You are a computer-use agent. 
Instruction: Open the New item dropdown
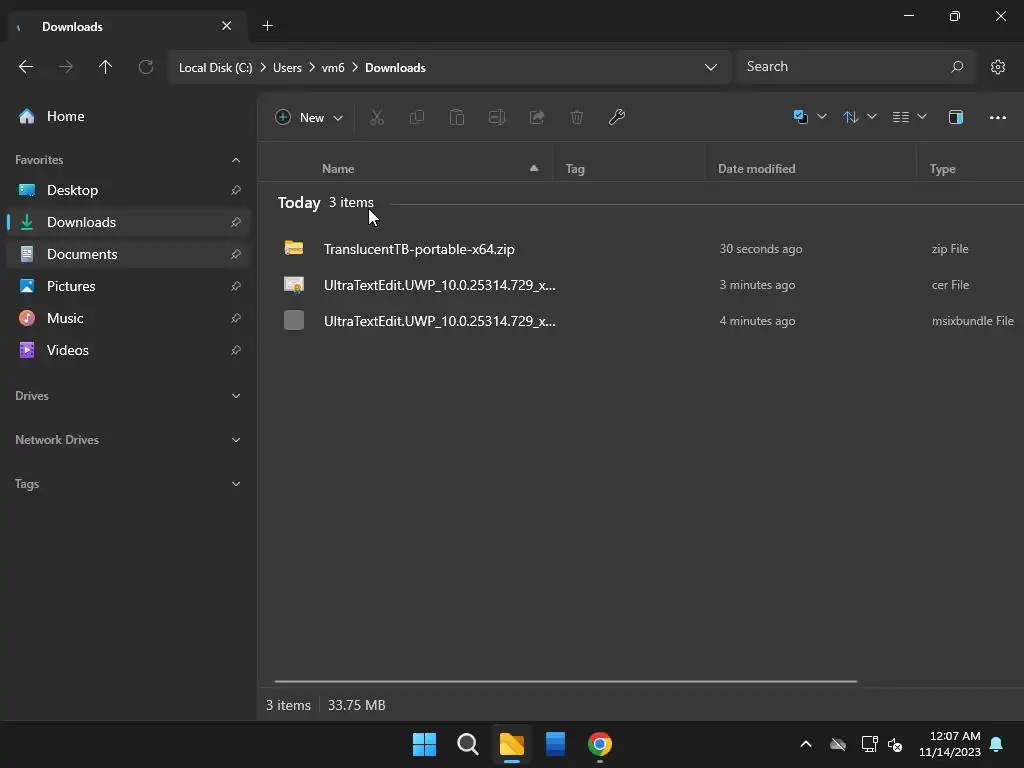[309, 118]
